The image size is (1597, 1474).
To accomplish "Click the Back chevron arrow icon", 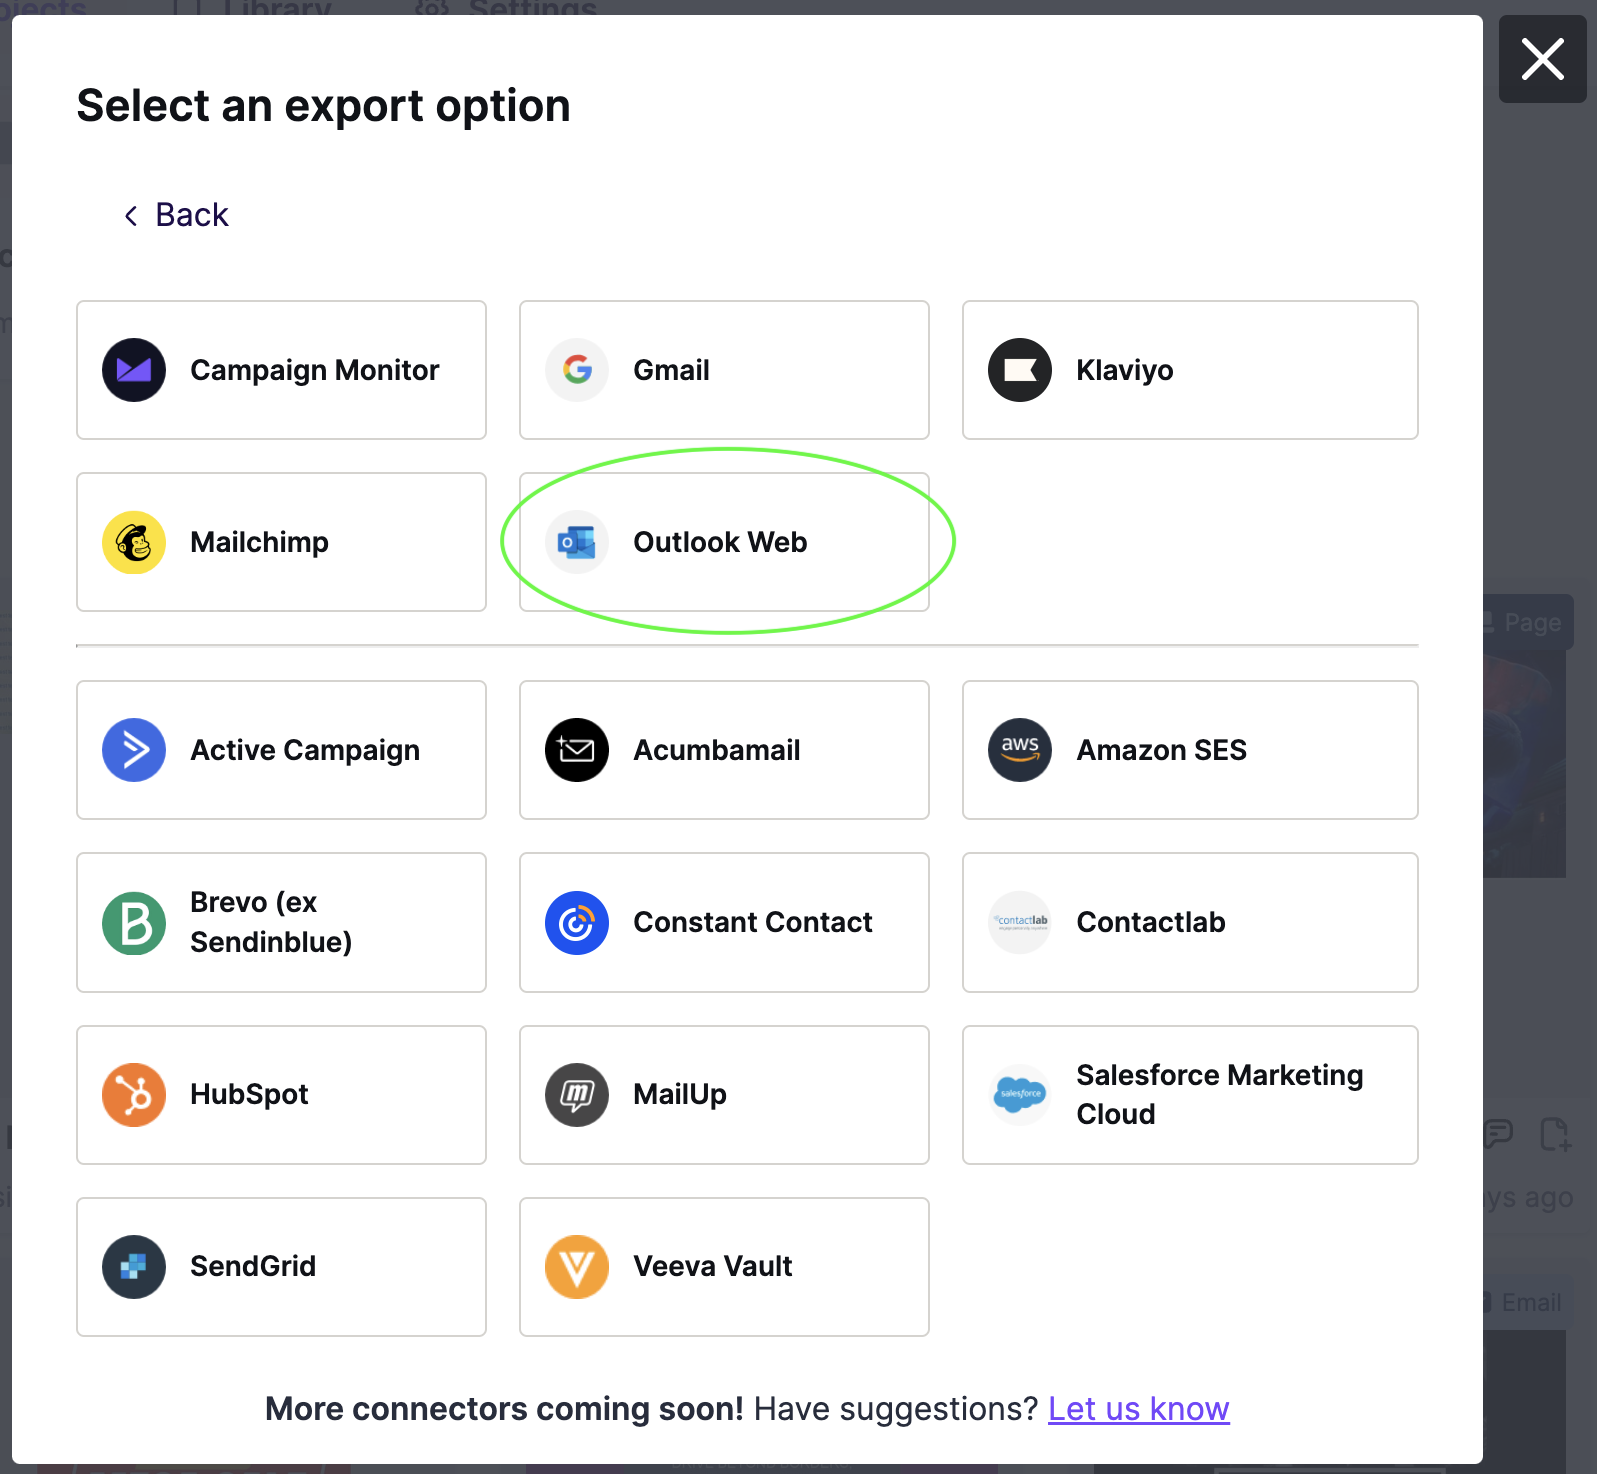I will (131, 215).
